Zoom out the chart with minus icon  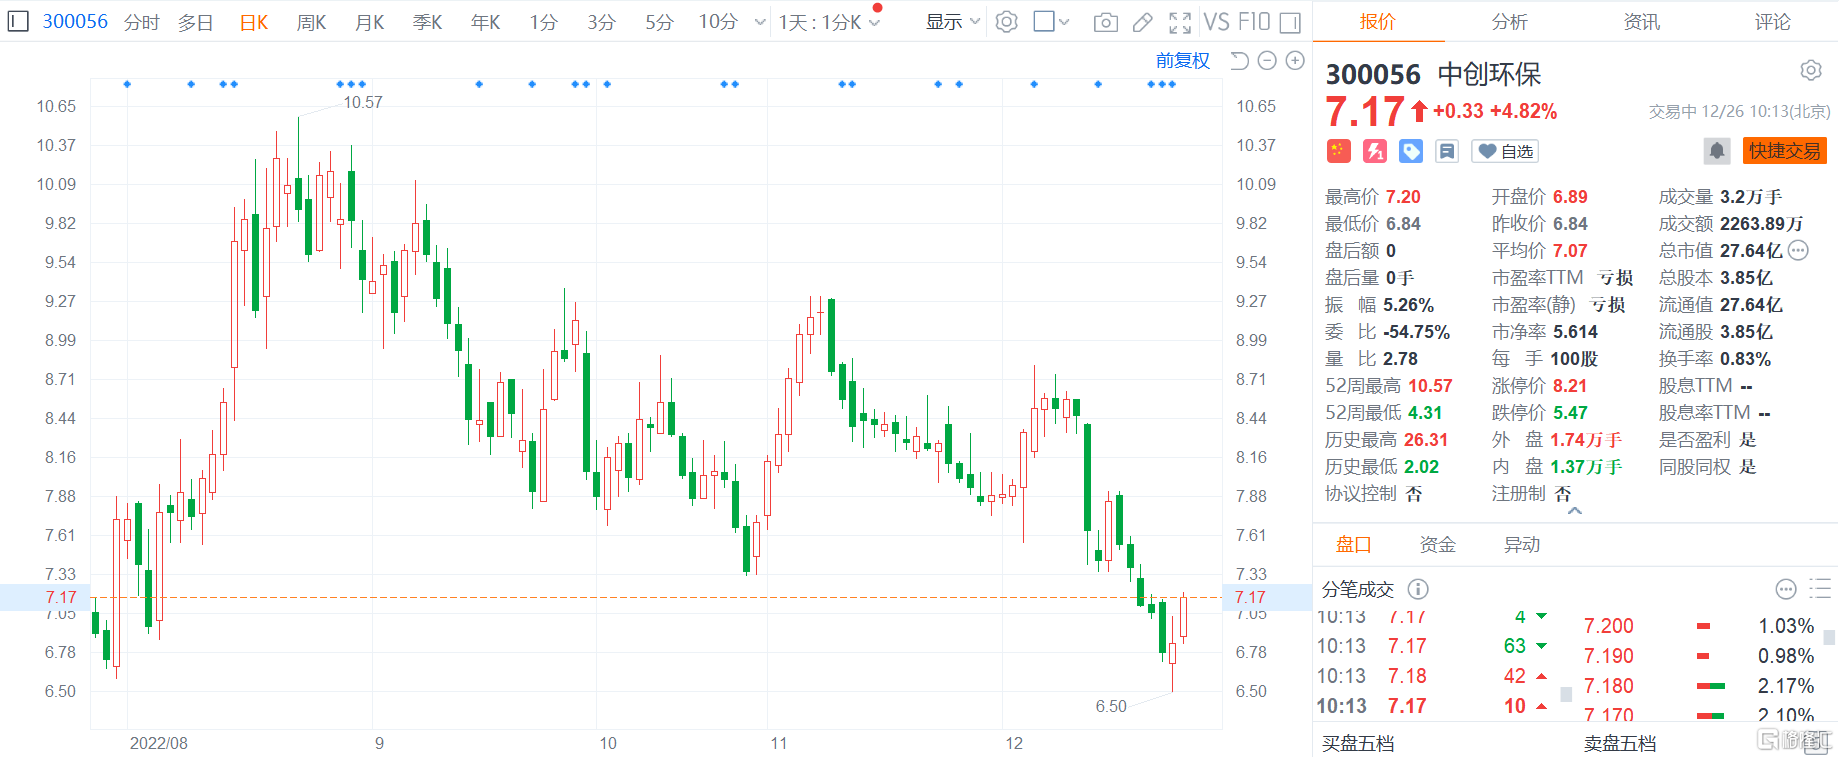(1267, 61)
